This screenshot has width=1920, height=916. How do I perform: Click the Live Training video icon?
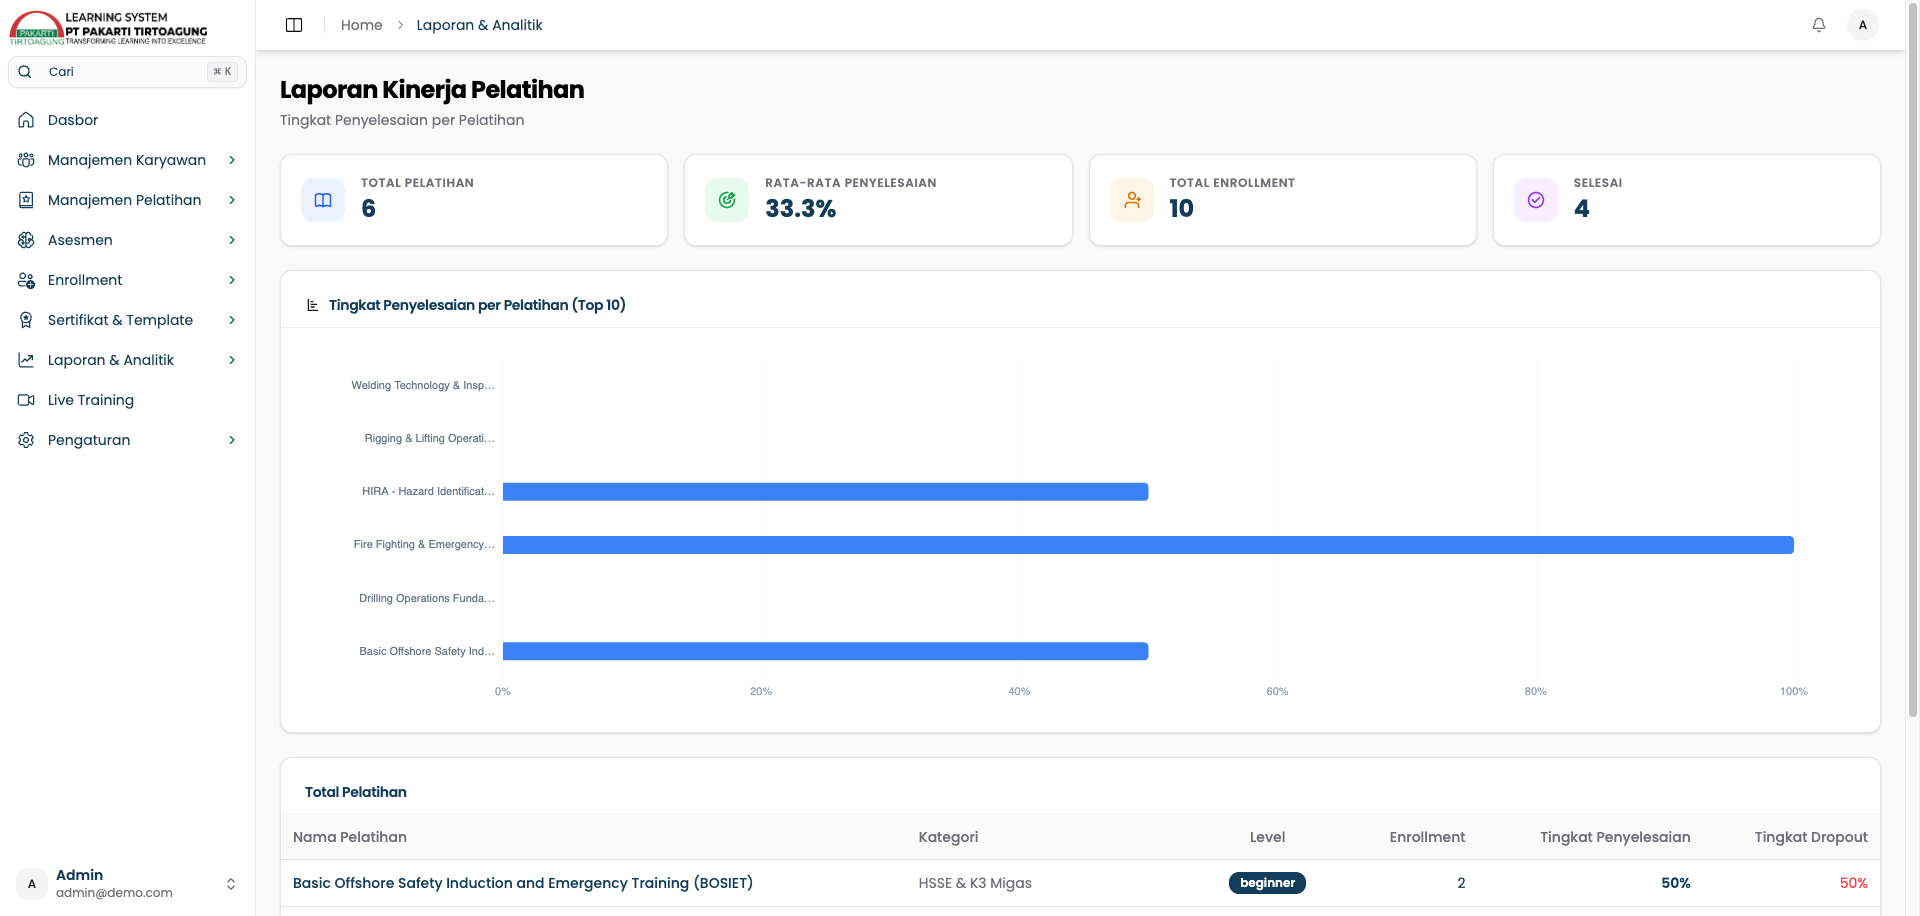[26, 400]
